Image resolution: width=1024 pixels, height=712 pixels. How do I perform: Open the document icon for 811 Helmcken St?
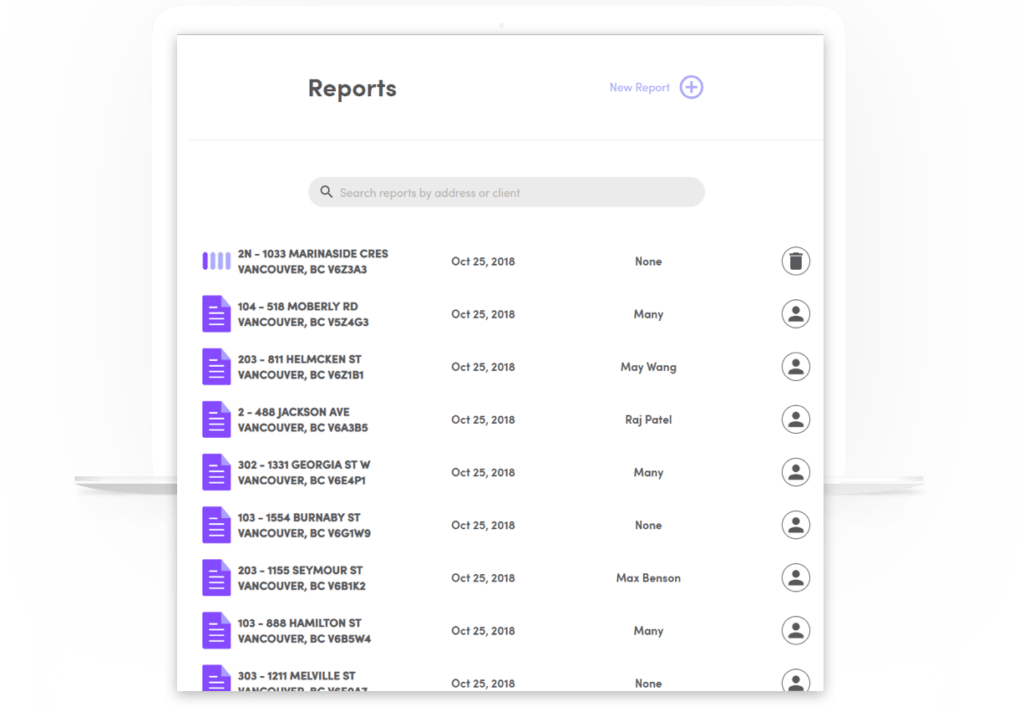coord(216,366)
